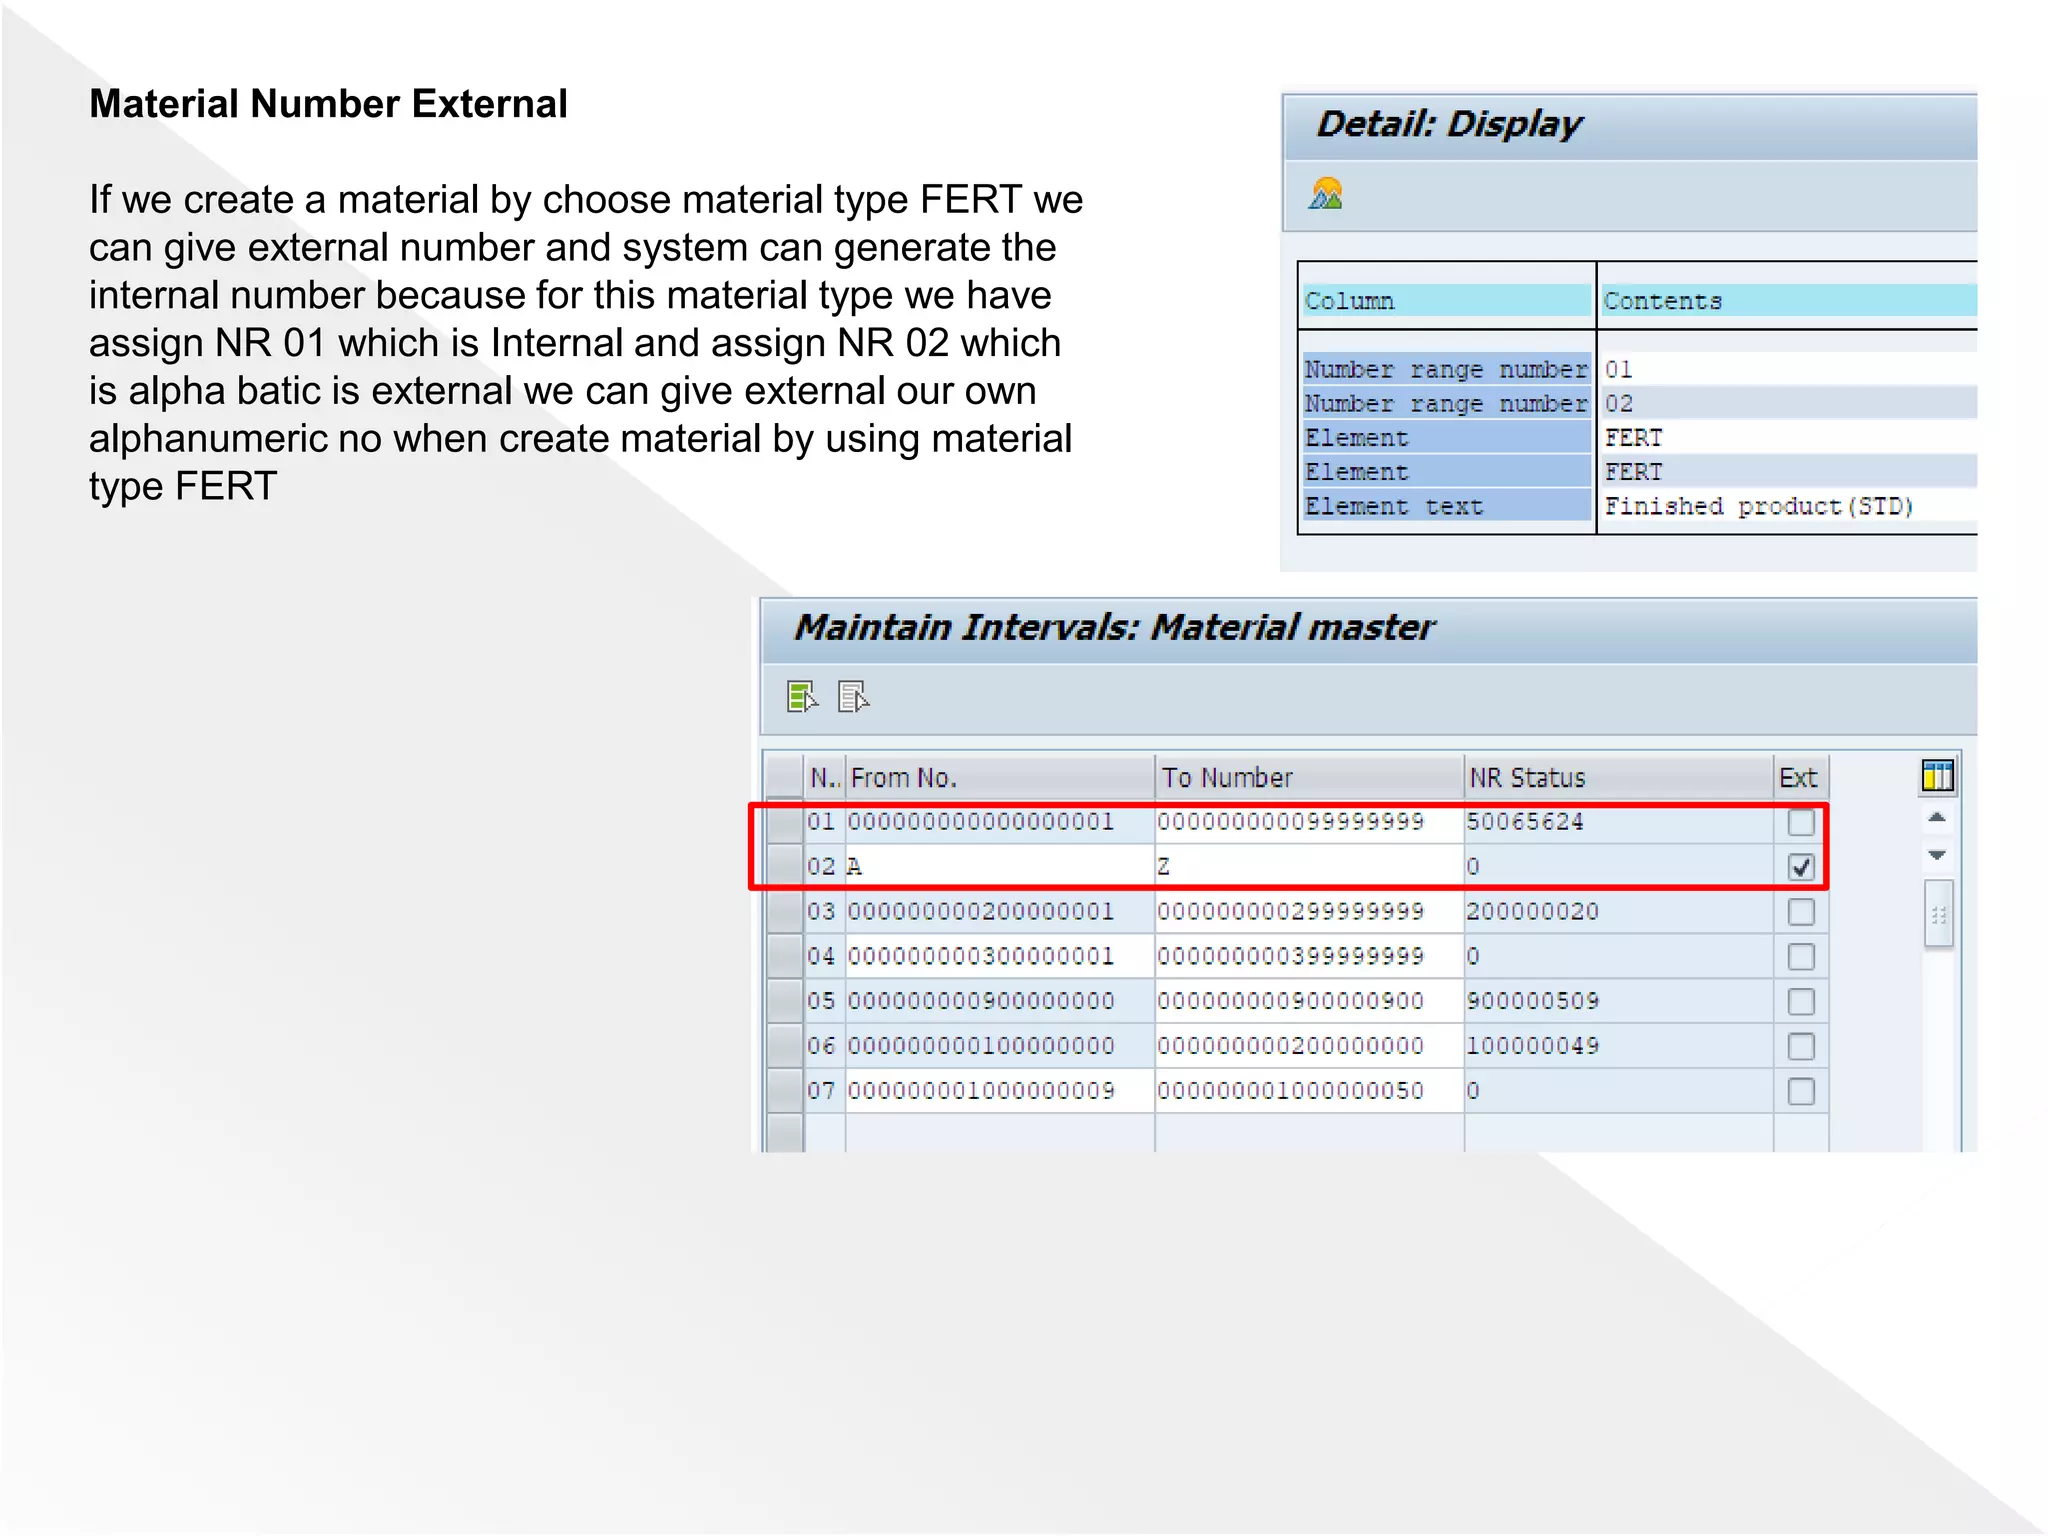
Task: Toggle Ext checkbox for interval 03
Action: (1801, 912)
